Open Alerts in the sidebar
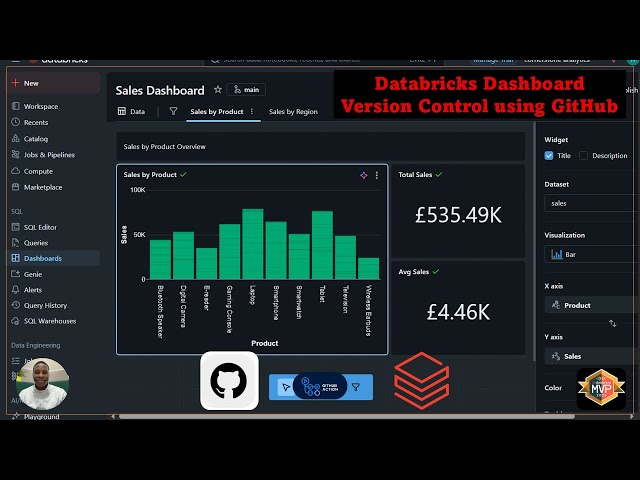This screenshot has width=640, height=480. click(x=33, y=290)
